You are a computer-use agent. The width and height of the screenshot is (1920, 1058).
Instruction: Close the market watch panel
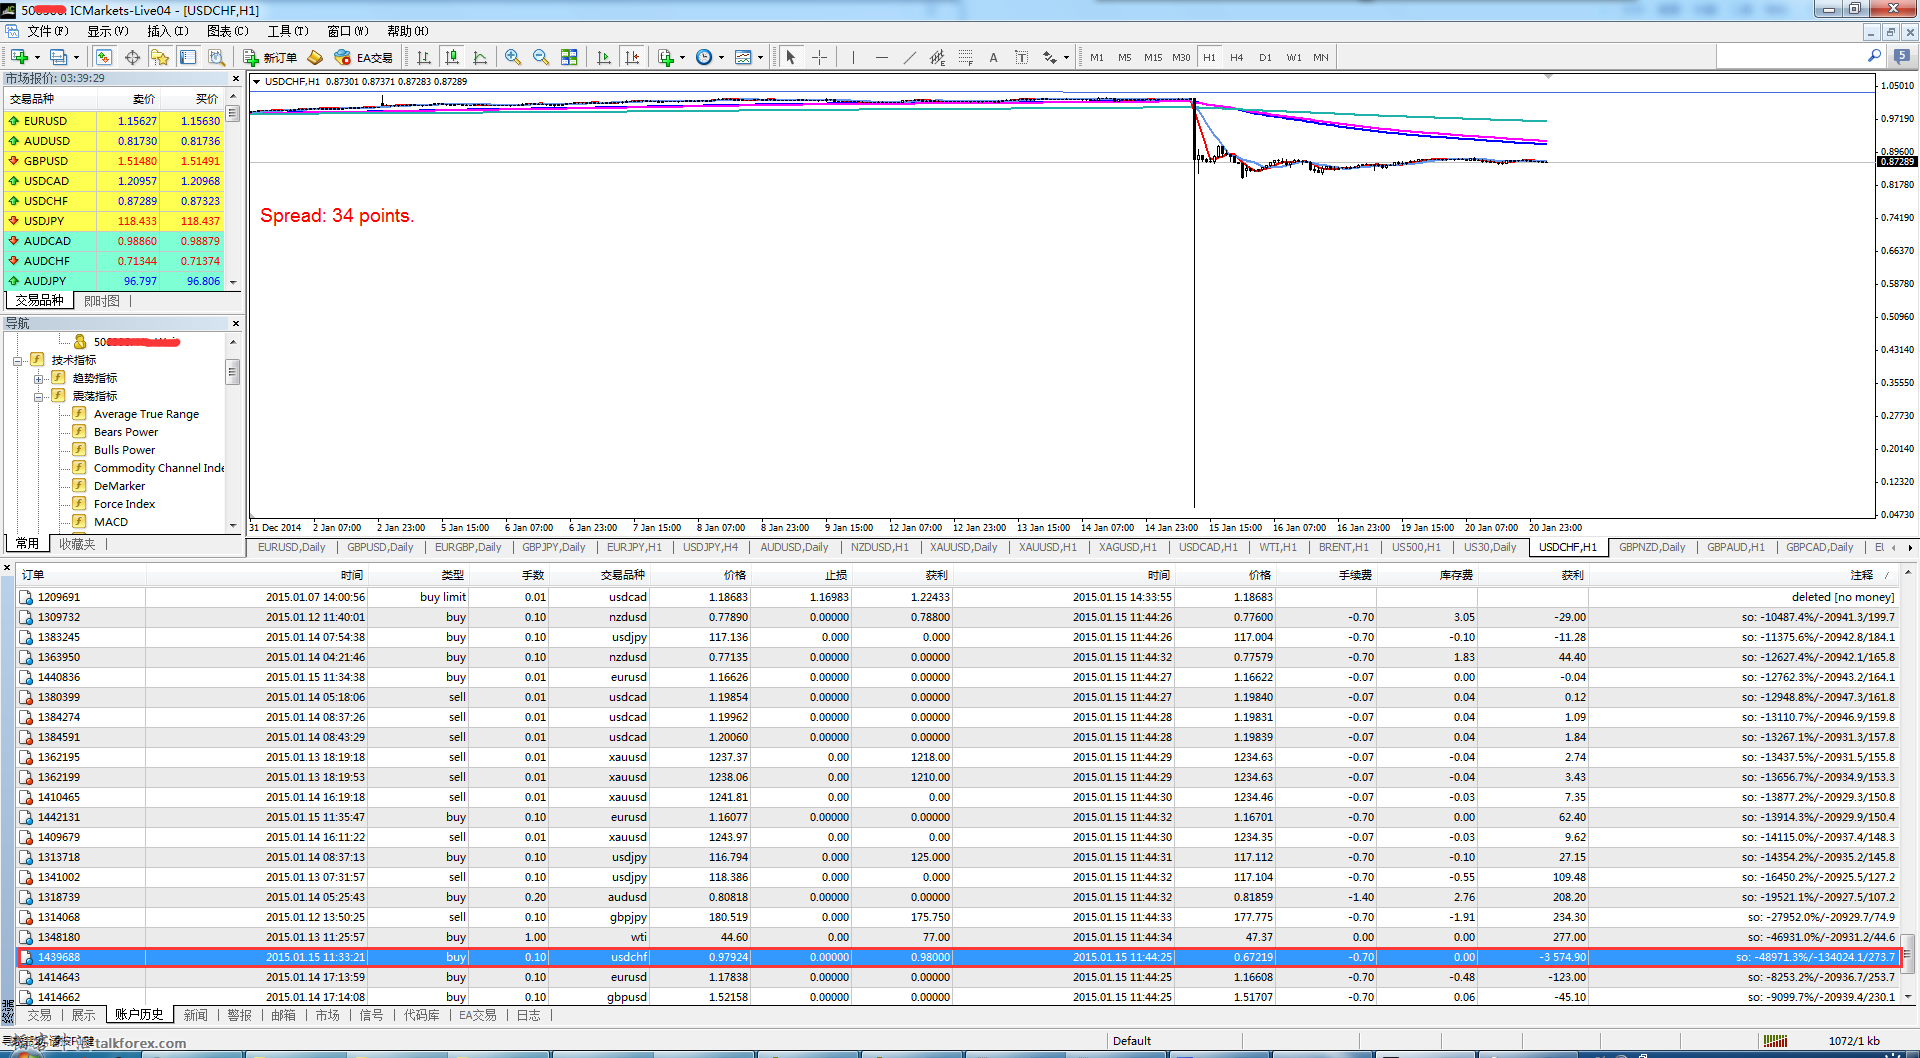[x=236, y=78]
